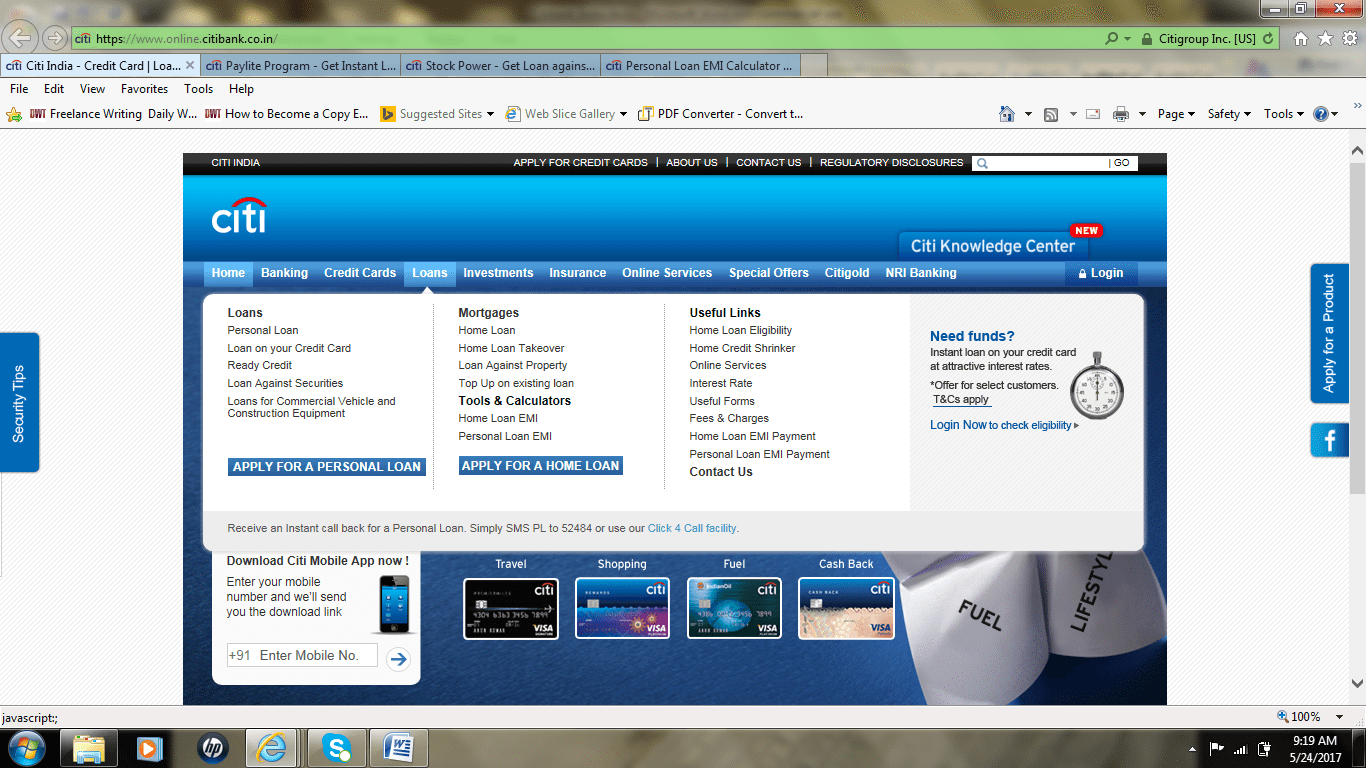This screenshot has width=1366, height=768.
Task: Click the browser Back arrow button
Action: click(22, 38)
